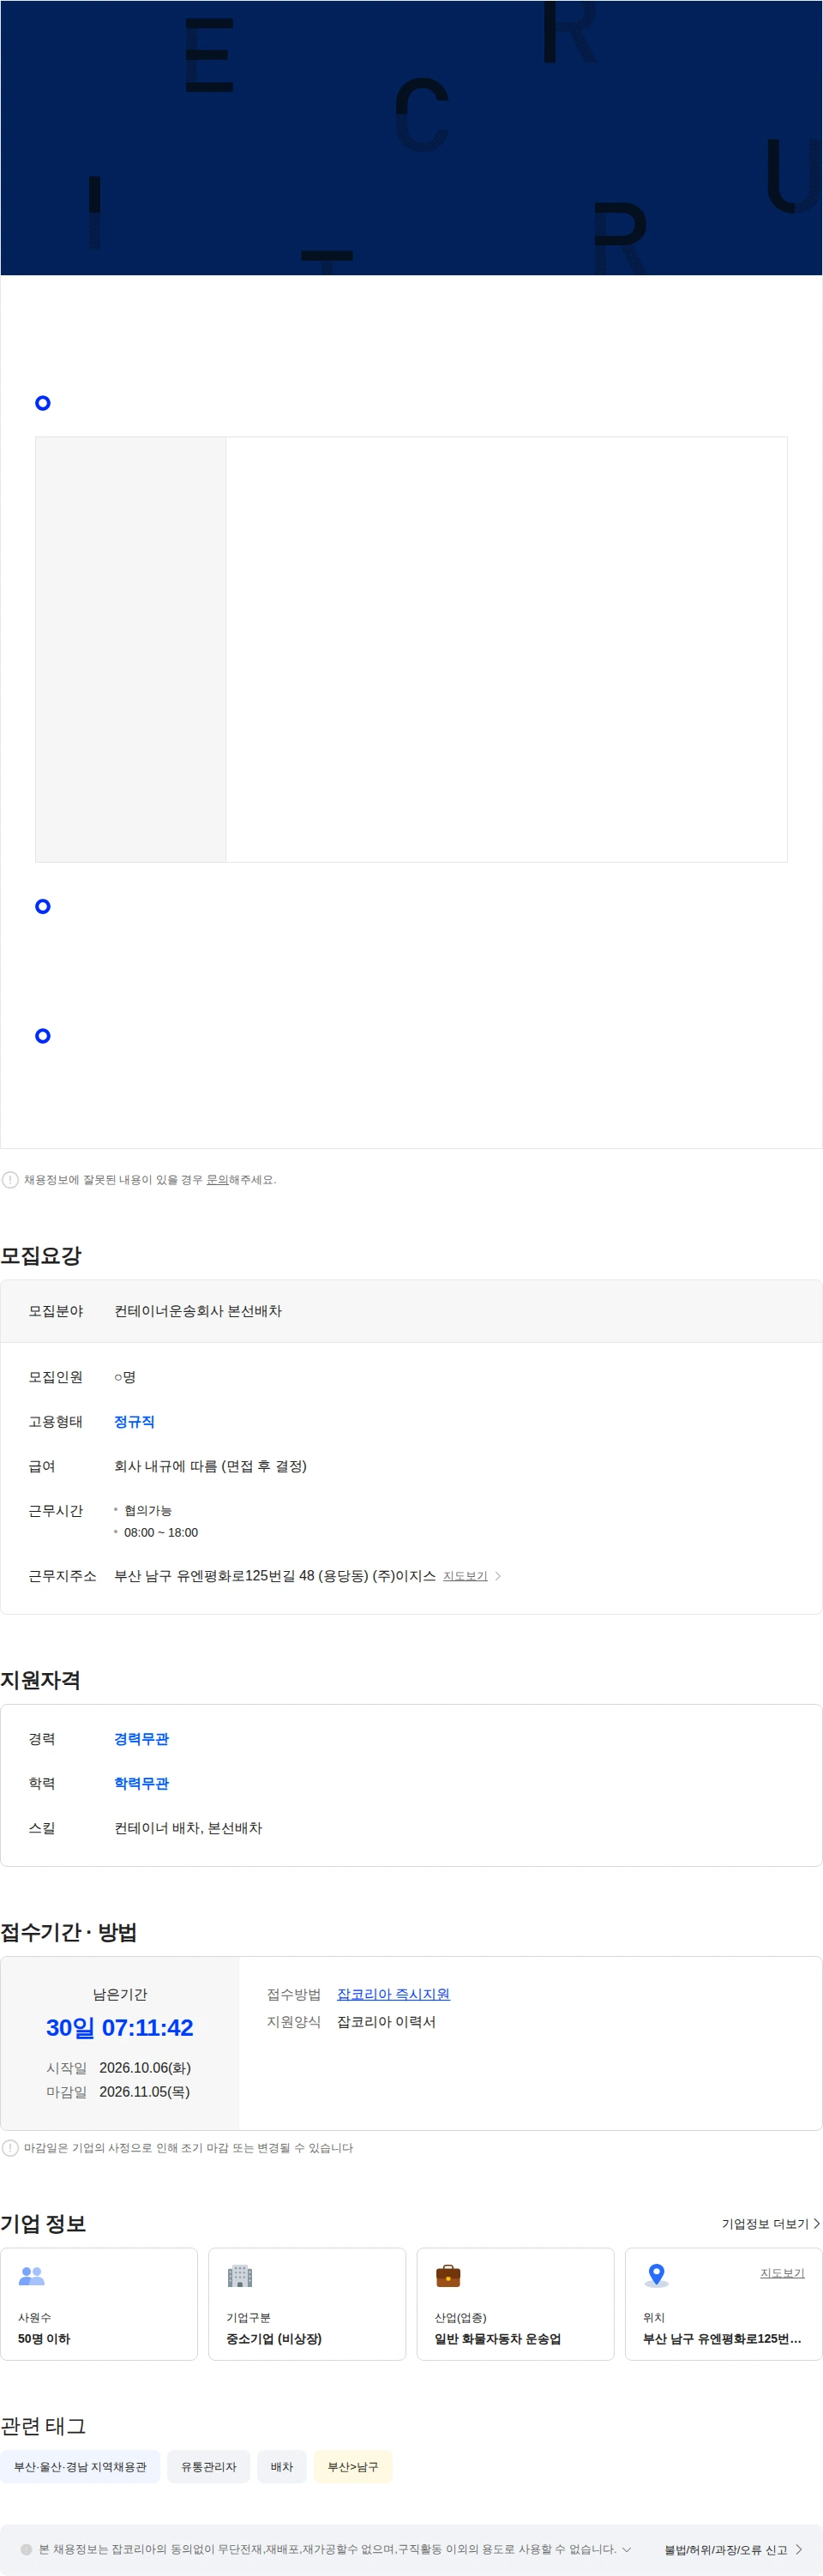Click the 문의 link in notice
Image resolution: width=823 pixels, height=2576 pixels.
click(x=217, y=1180)
